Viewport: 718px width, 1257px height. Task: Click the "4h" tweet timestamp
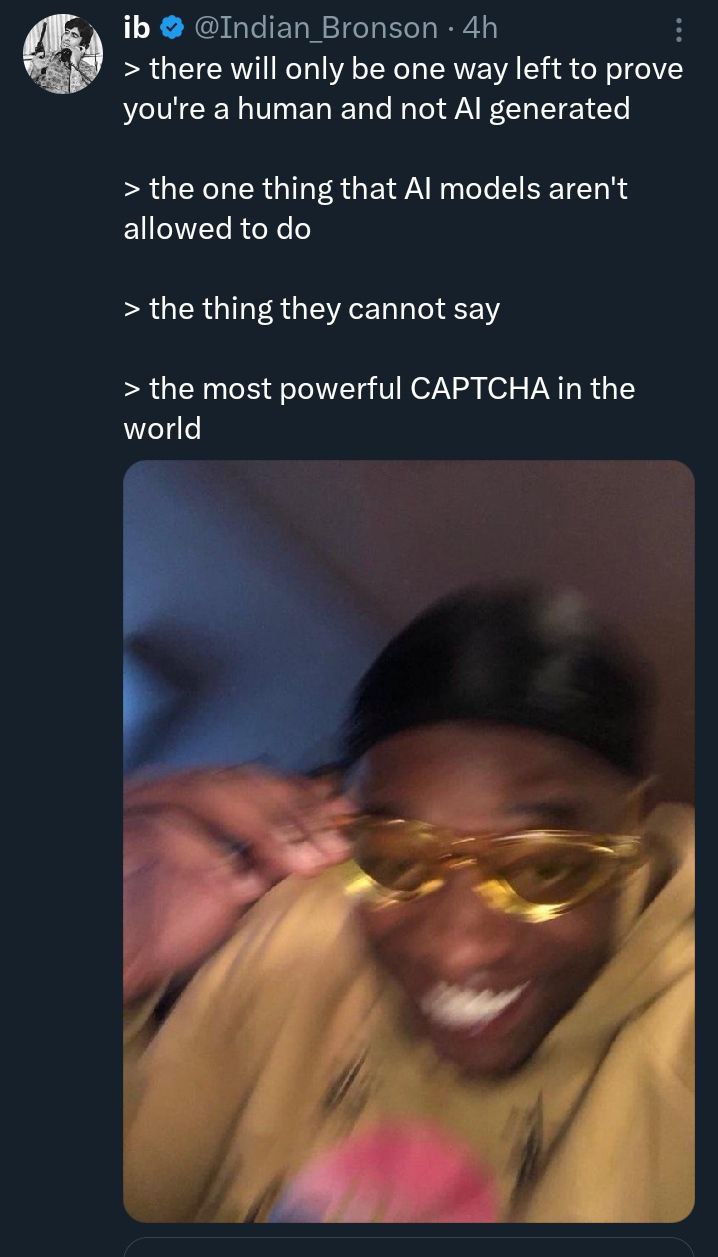point(480,30)
